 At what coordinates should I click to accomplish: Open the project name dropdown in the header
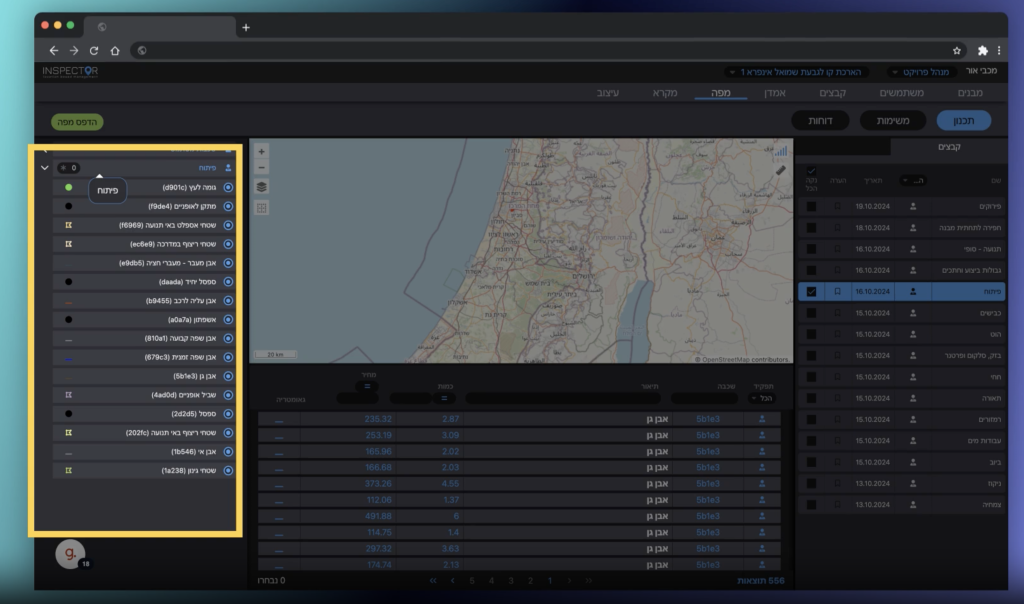click(796, 72)
